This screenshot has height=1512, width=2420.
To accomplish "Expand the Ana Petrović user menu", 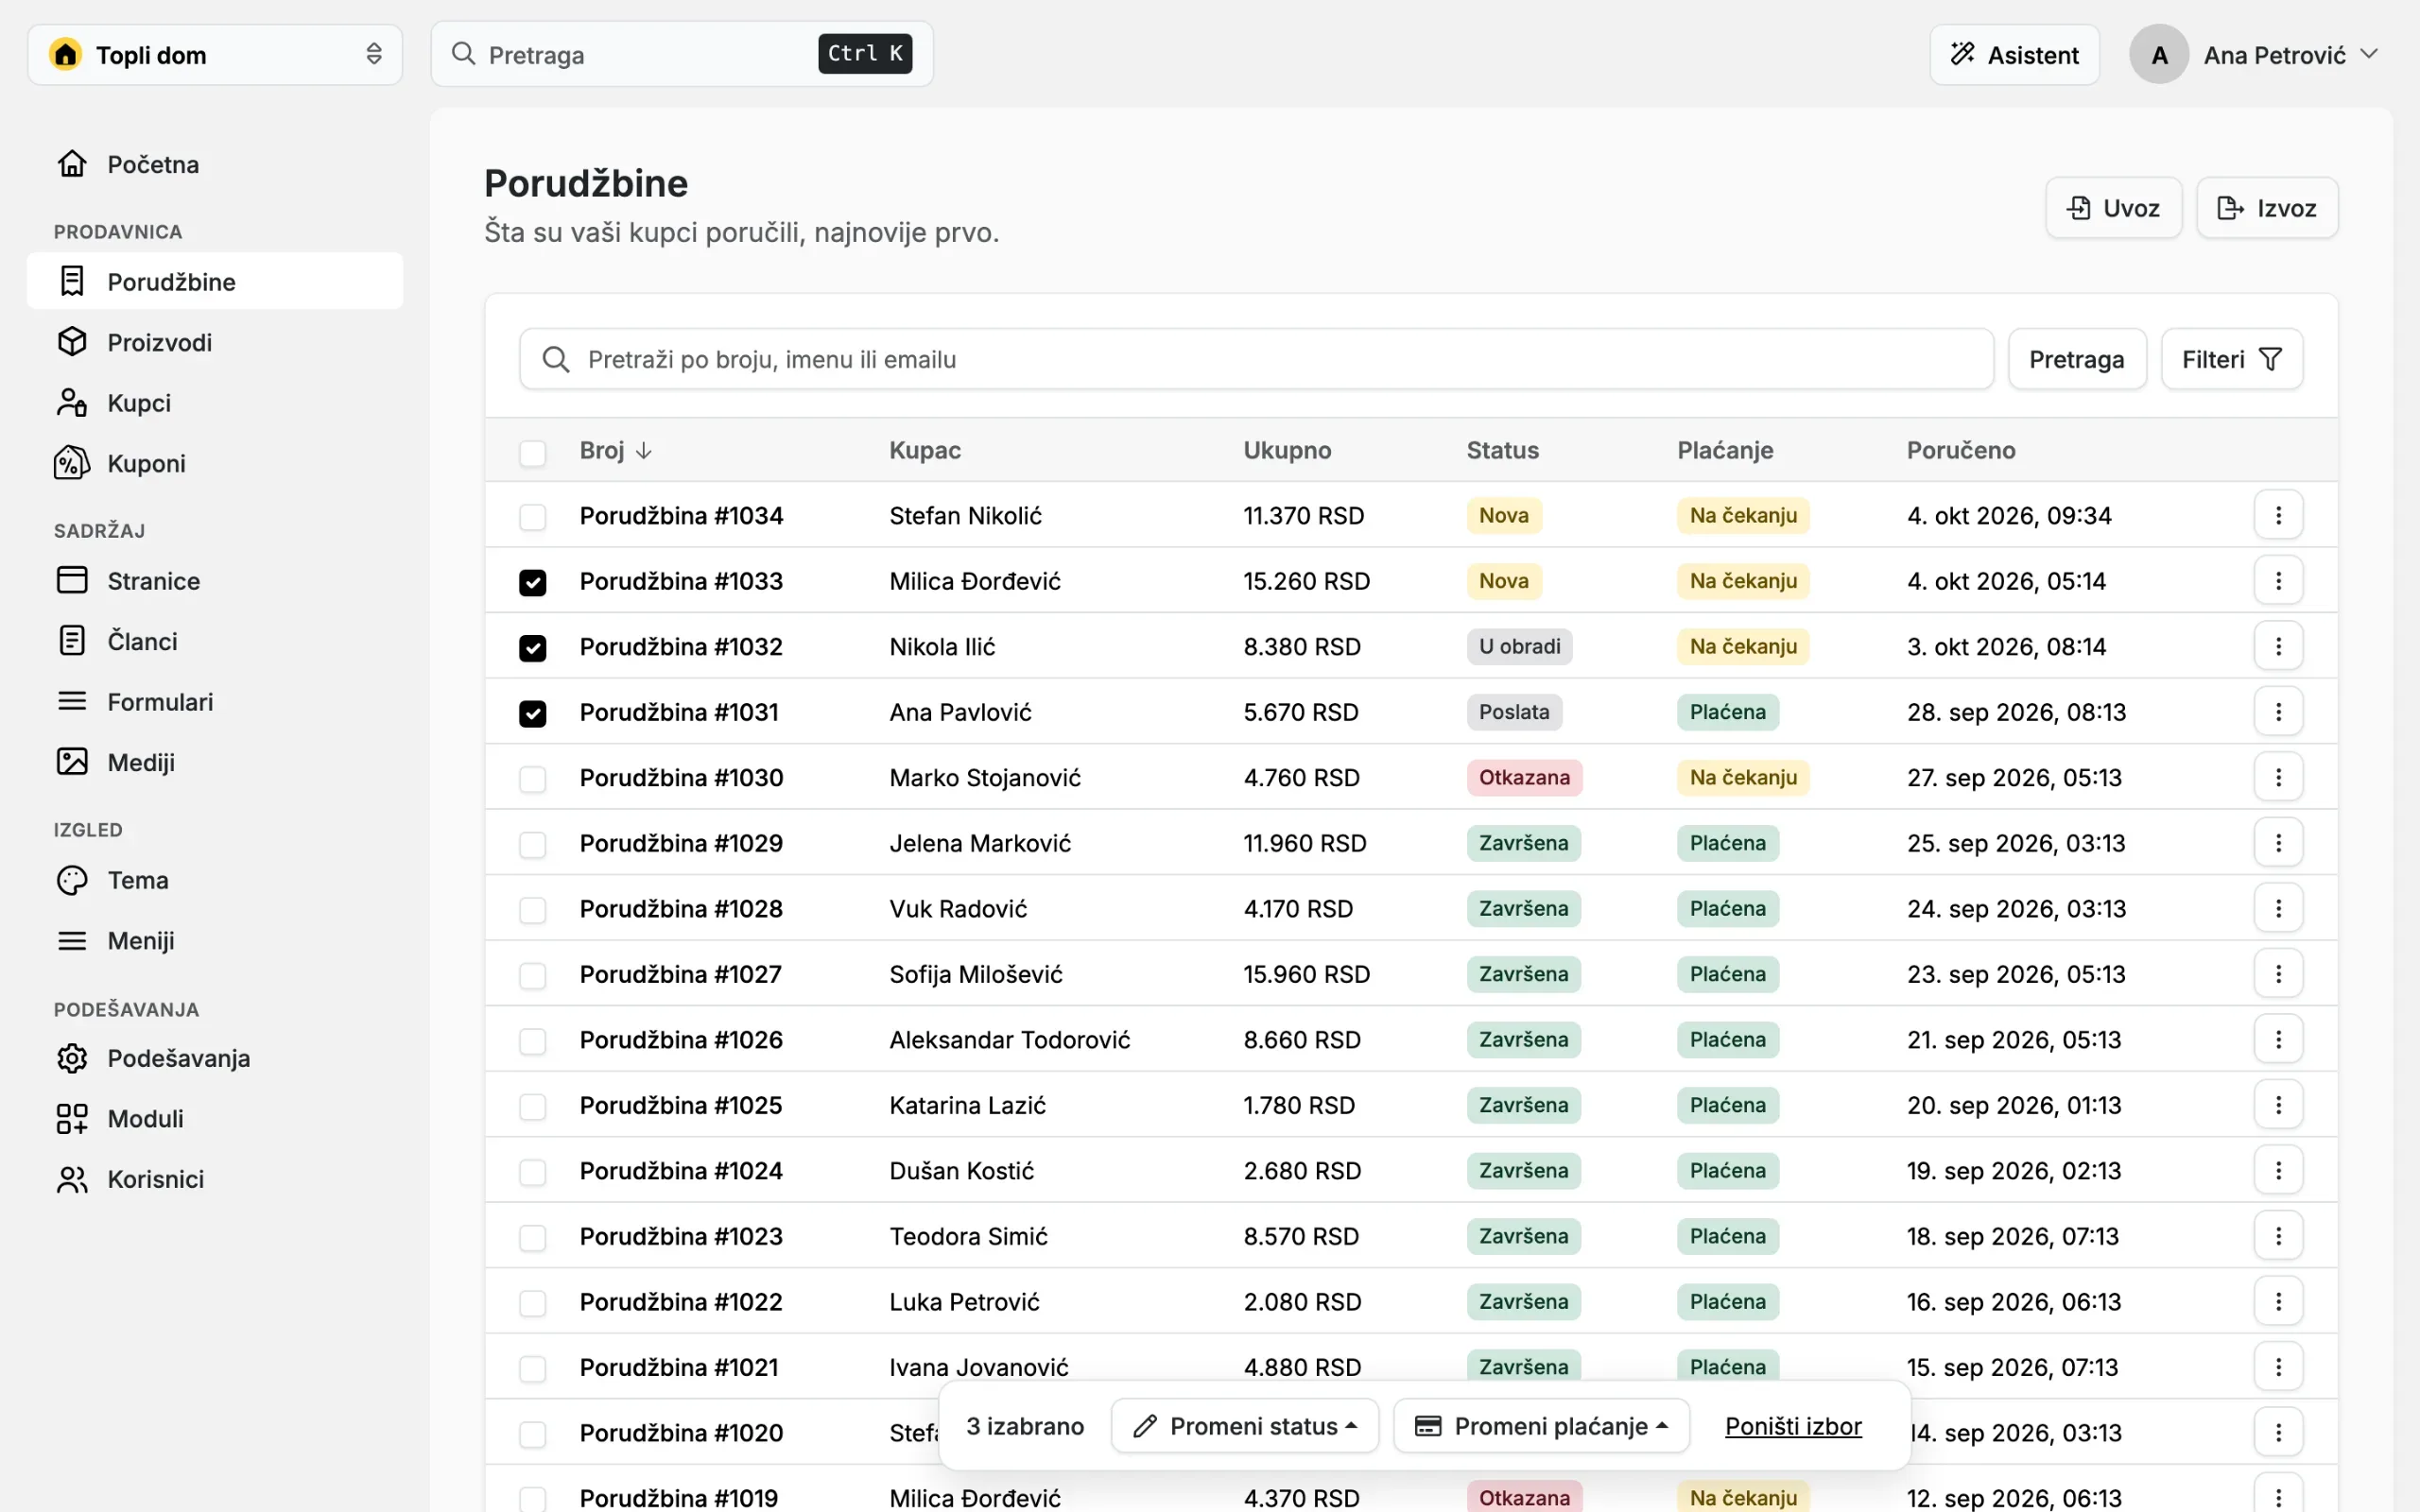I will (x=2254, y=55).
